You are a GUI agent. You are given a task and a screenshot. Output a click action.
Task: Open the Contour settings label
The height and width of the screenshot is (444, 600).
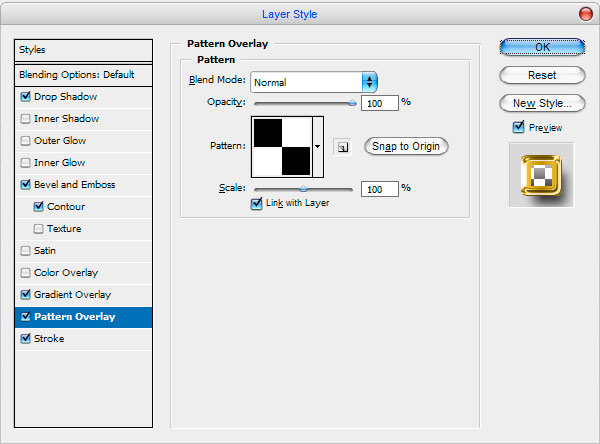point(66,207)
